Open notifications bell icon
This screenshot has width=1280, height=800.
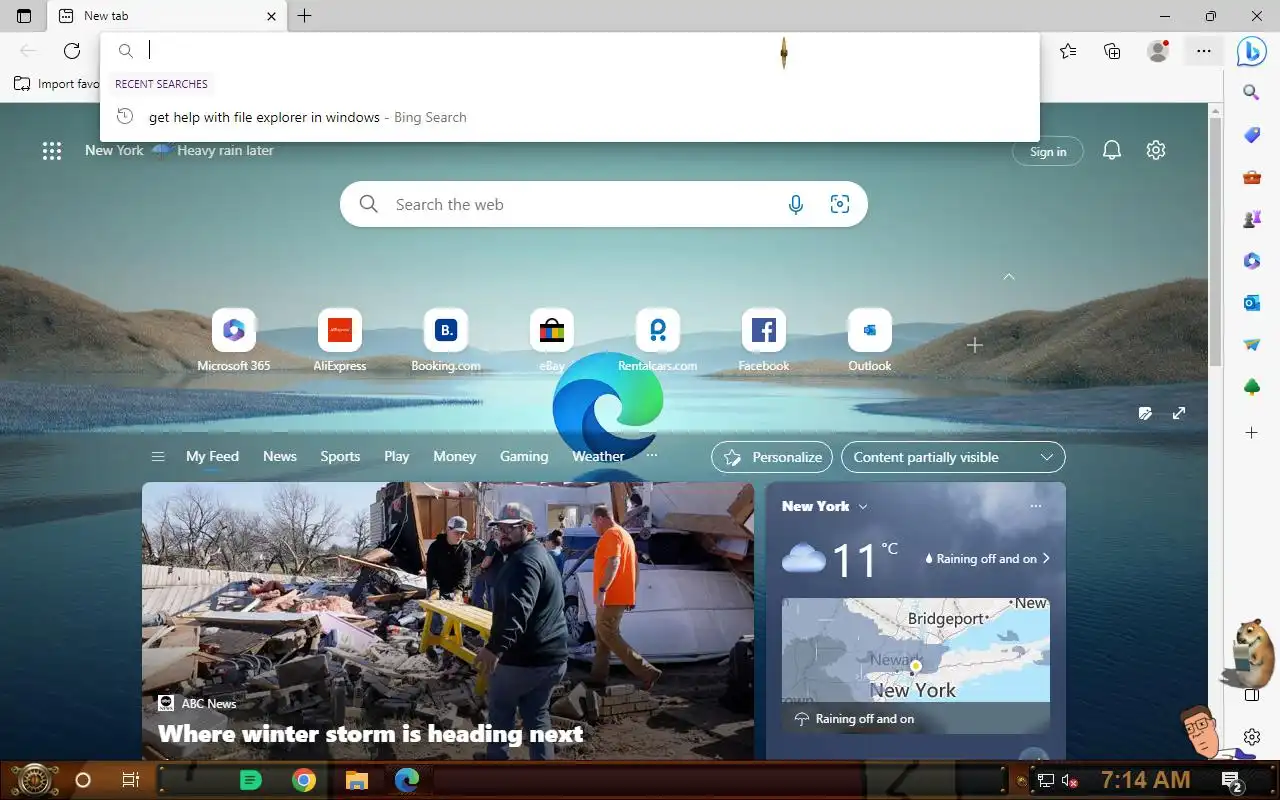[1111, 151]
